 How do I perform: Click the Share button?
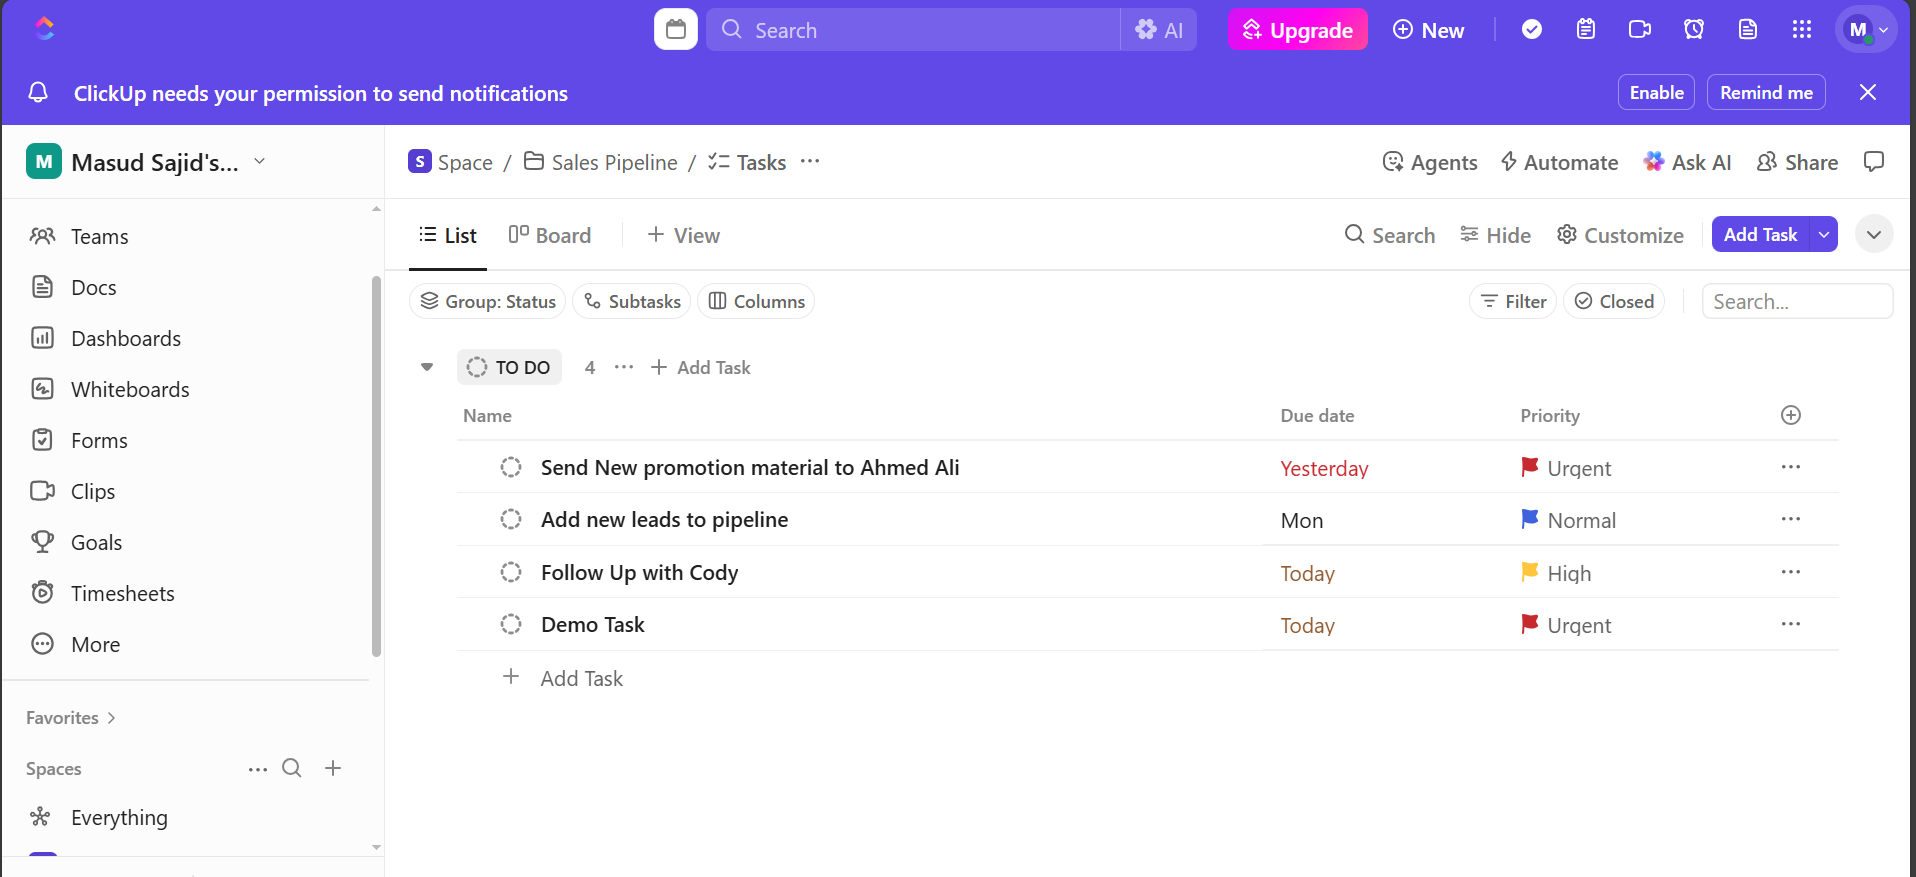1797,162
